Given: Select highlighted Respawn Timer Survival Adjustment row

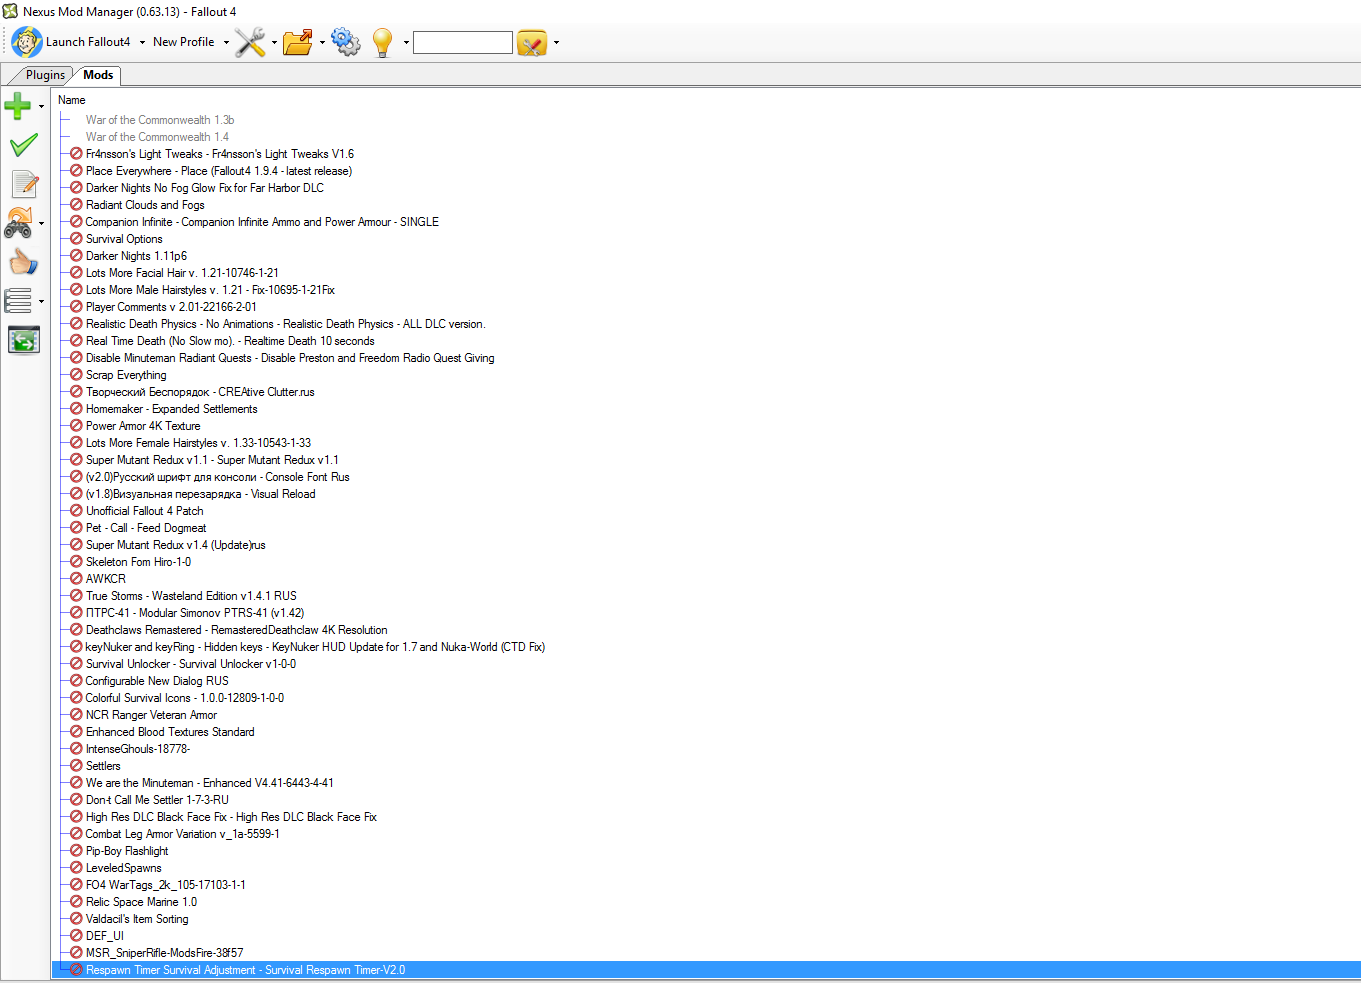Looking at the screenshot, I should [706, 970].
